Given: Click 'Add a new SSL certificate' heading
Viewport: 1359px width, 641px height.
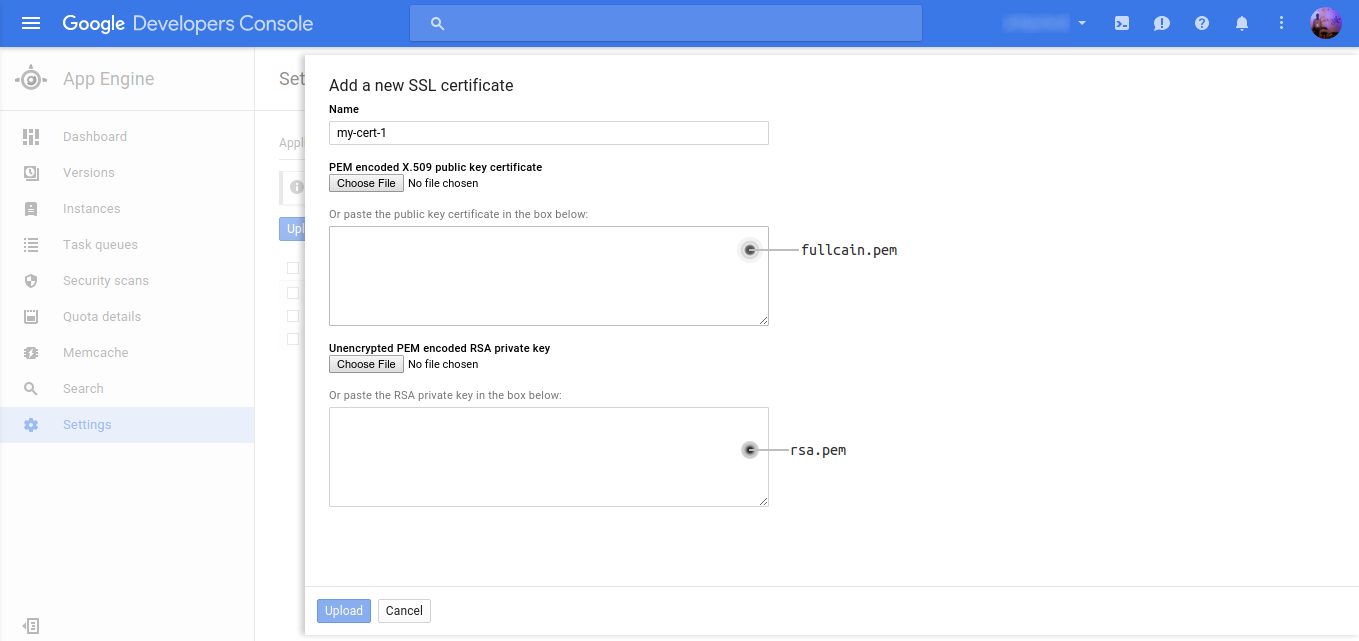Looking at the screenshot, I should point(421,86).
